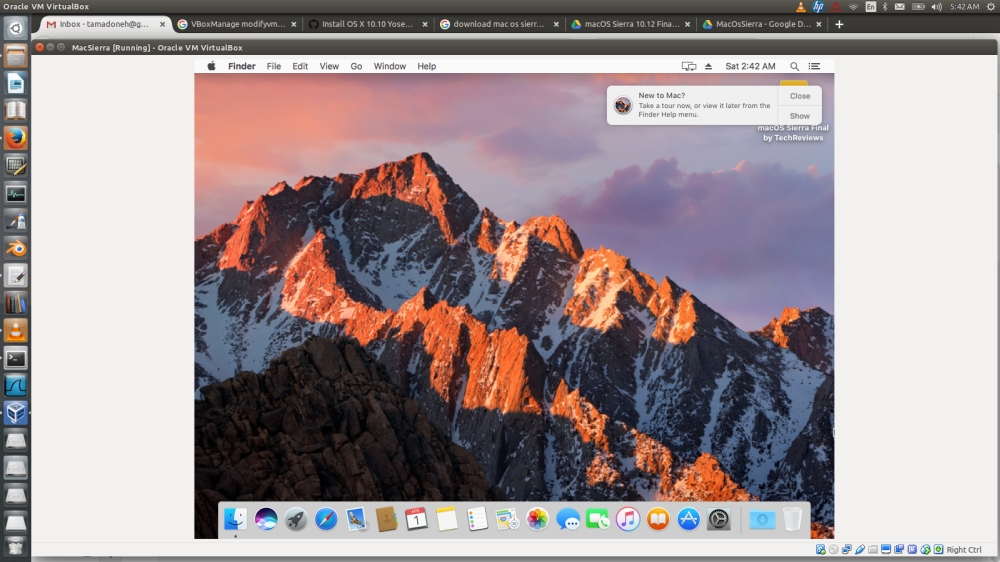Click the eject icon in macOS menu bar
Screen dimensions: 1000x562
[708, 66]
